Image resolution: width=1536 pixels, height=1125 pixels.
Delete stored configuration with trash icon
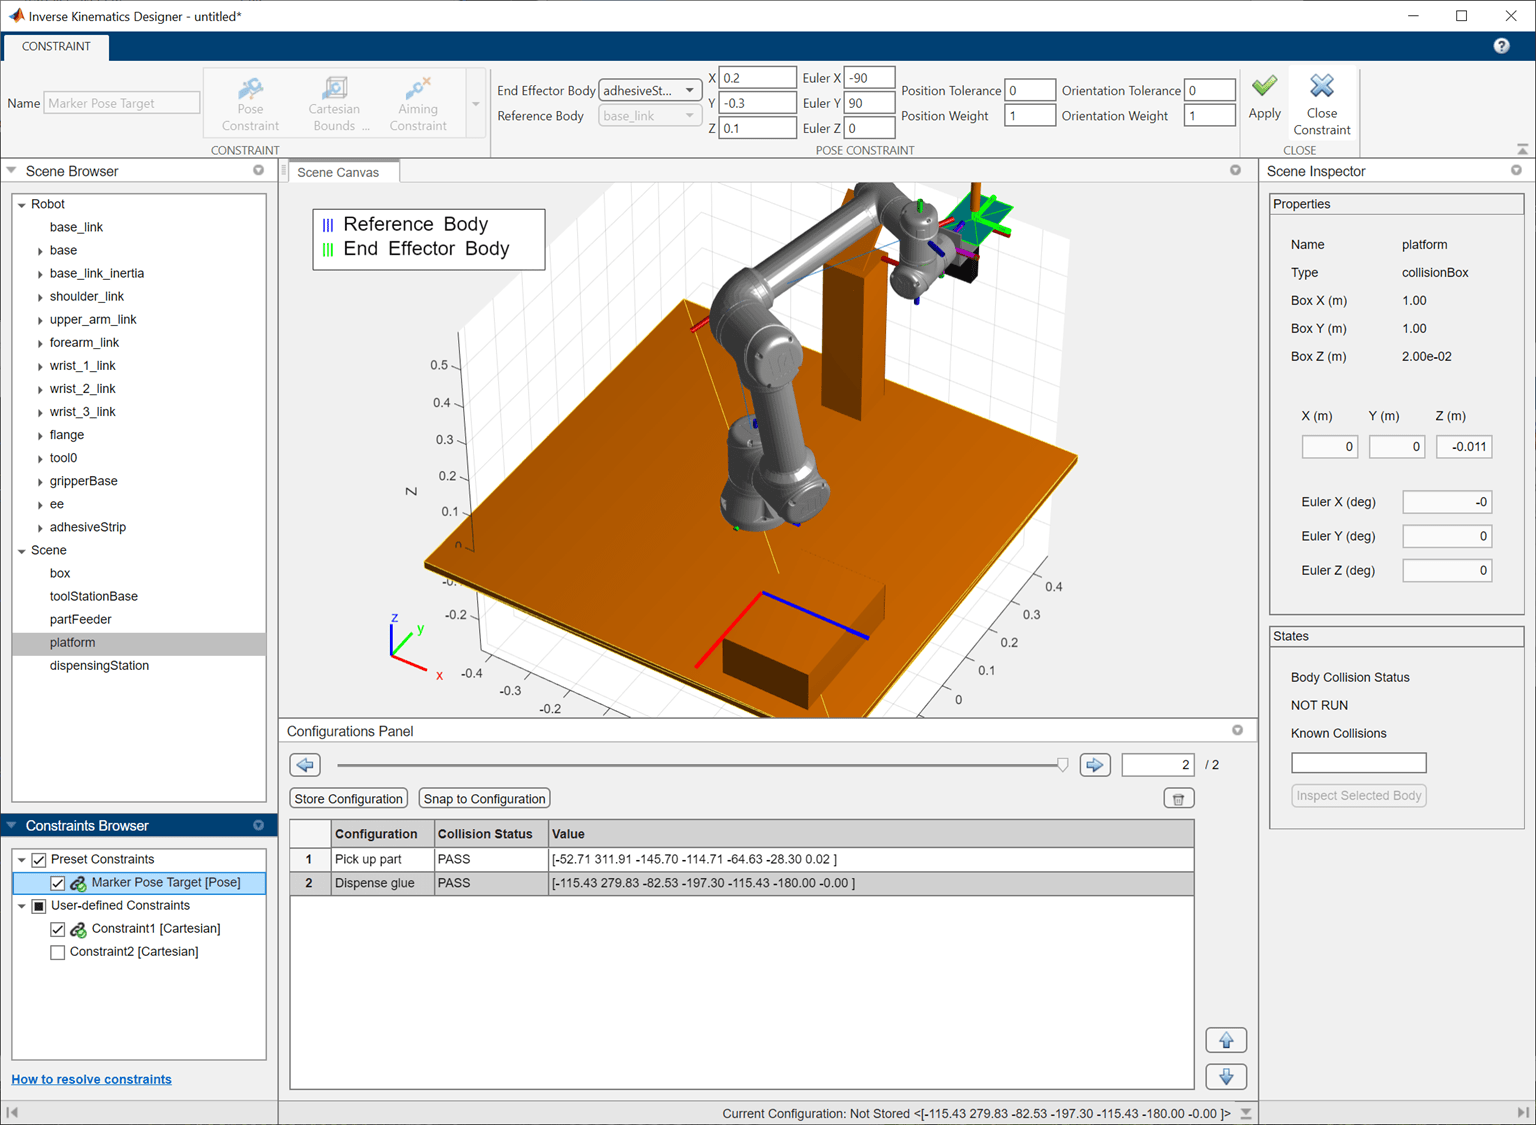tap(1178, 799)
